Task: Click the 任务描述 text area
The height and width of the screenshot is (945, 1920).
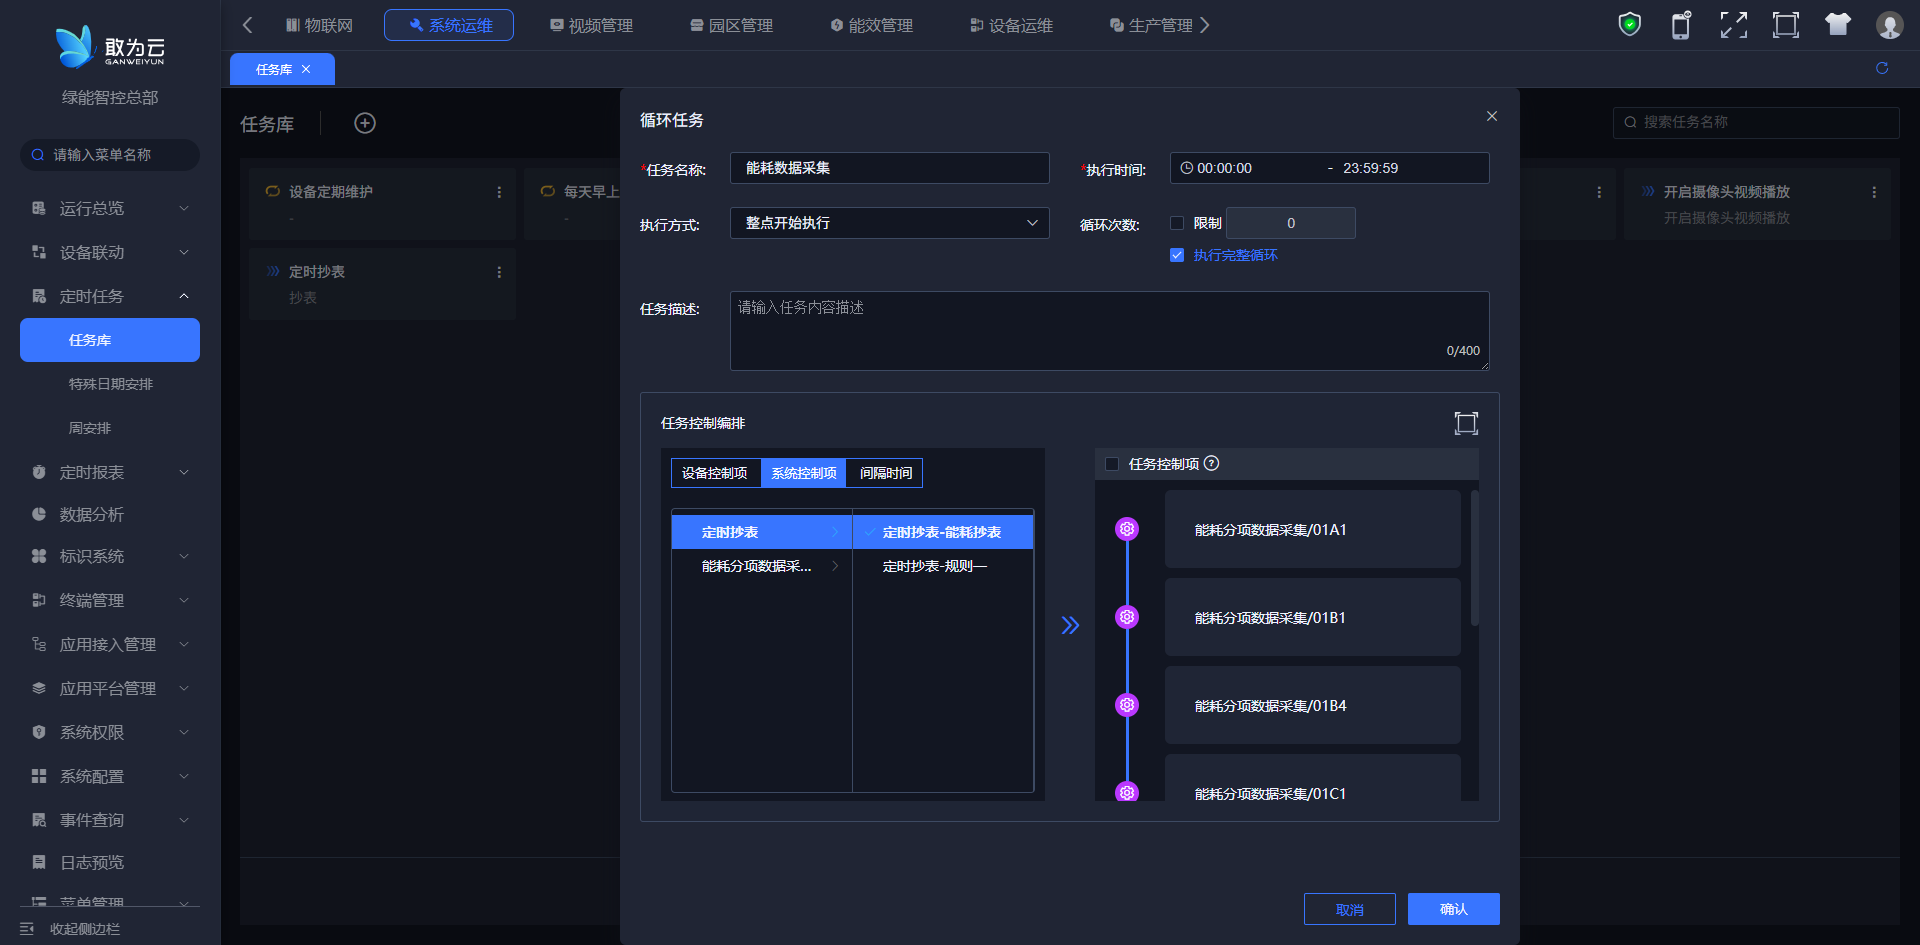Action: point(1108,330)
